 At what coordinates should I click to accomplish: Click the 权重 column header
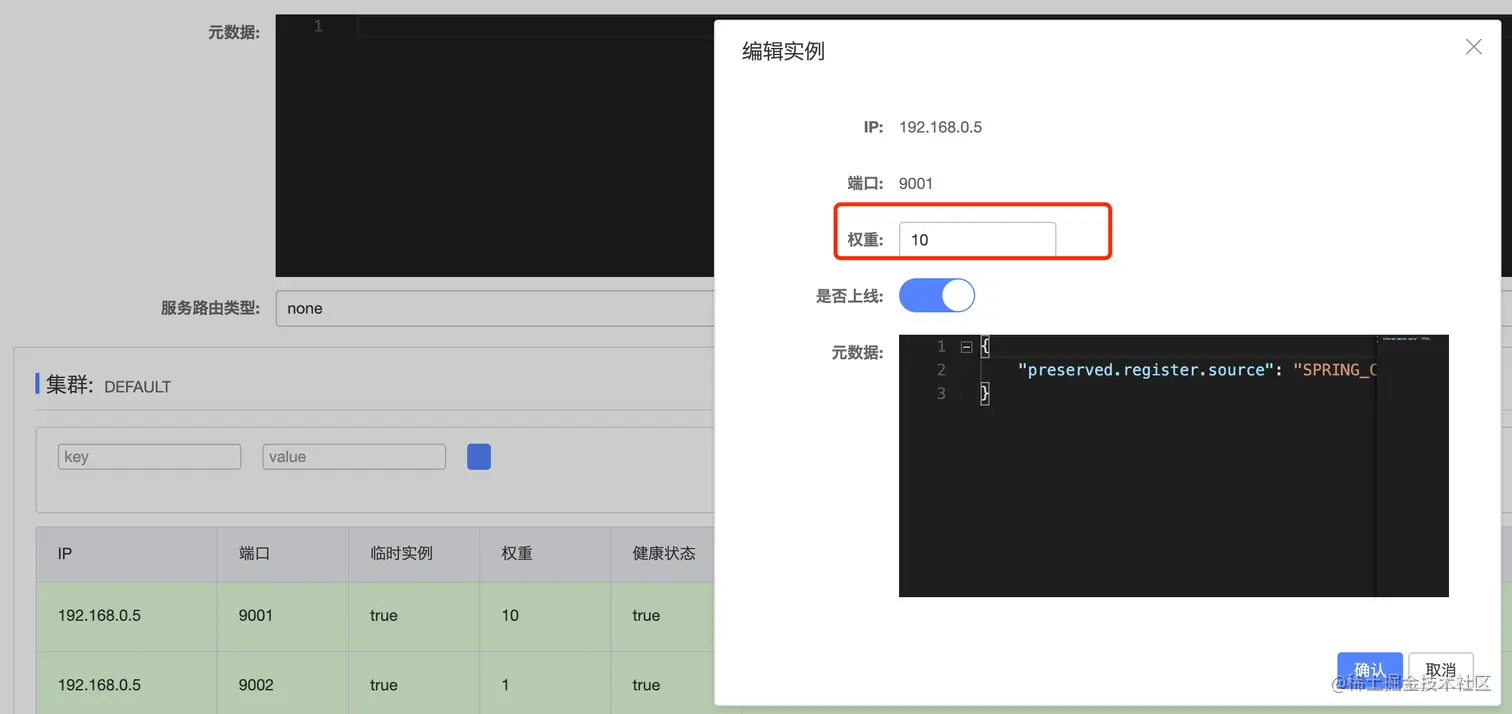click(545, 554)
